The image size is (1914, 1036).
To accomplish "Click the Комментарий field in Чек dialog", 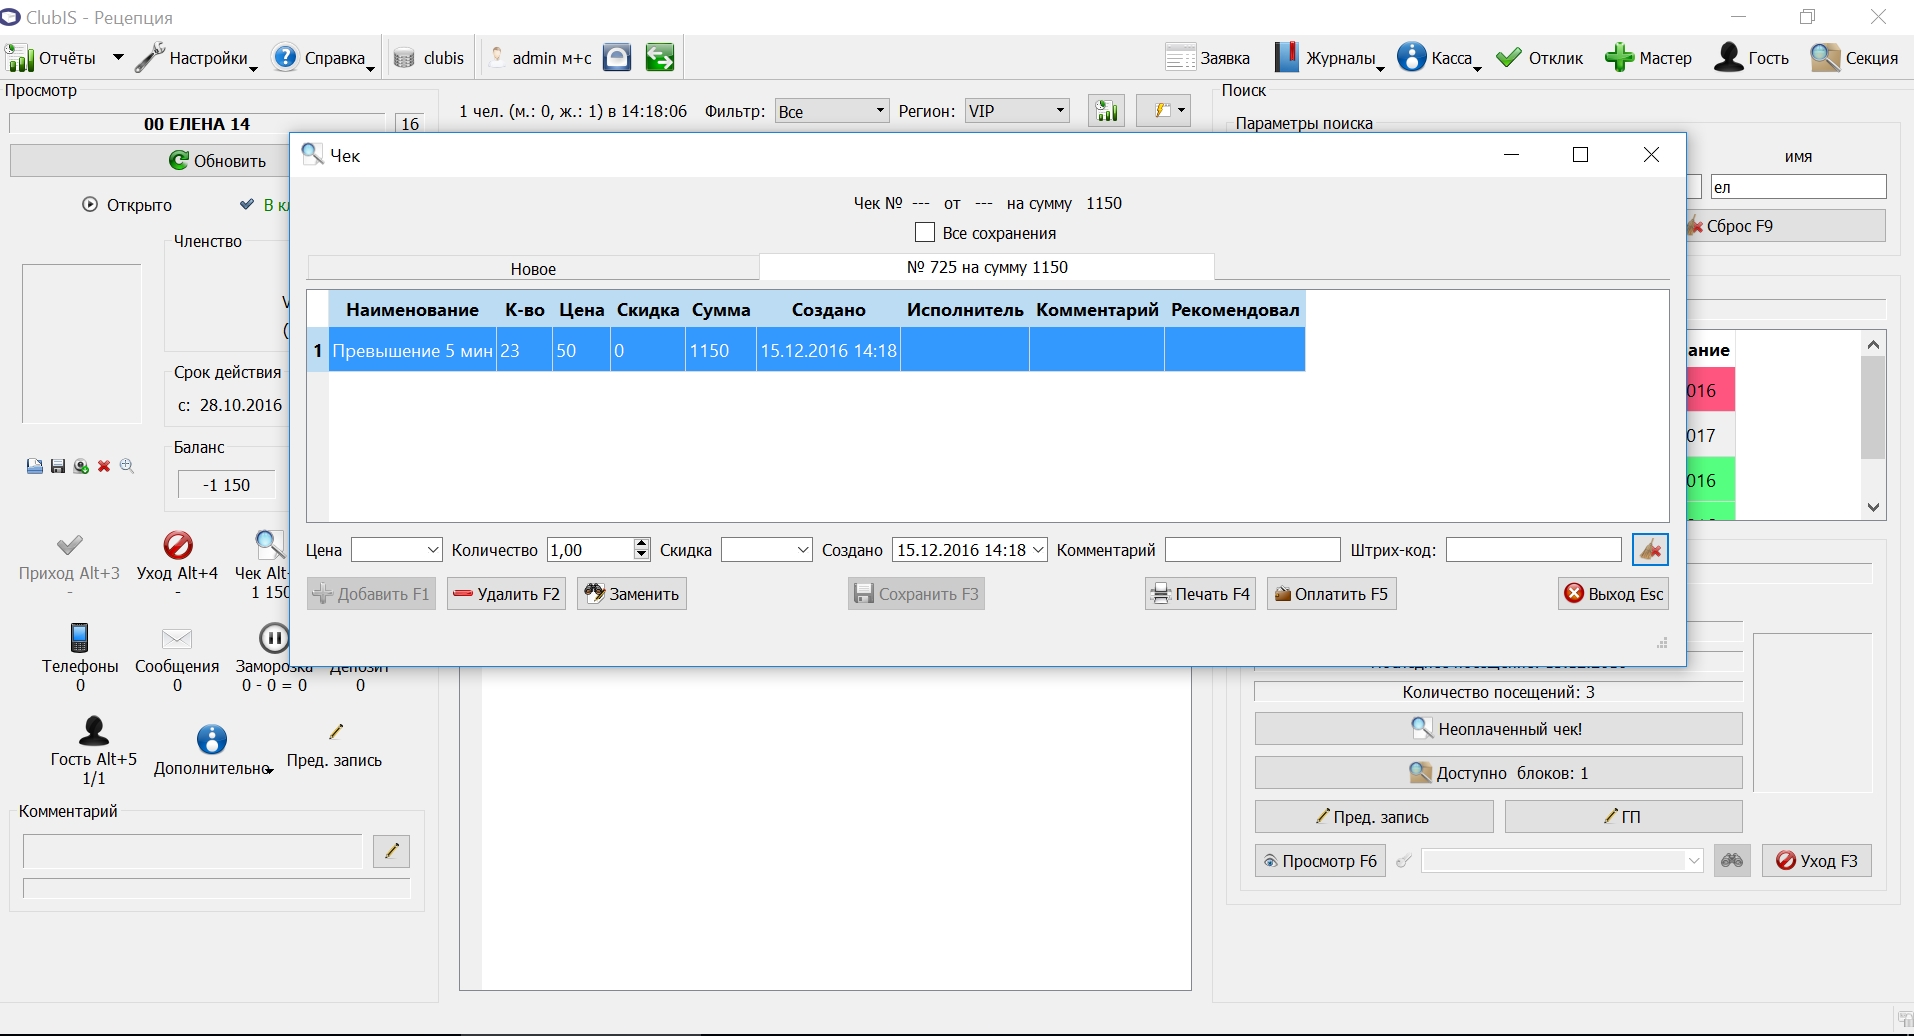I will (1253, 550).
